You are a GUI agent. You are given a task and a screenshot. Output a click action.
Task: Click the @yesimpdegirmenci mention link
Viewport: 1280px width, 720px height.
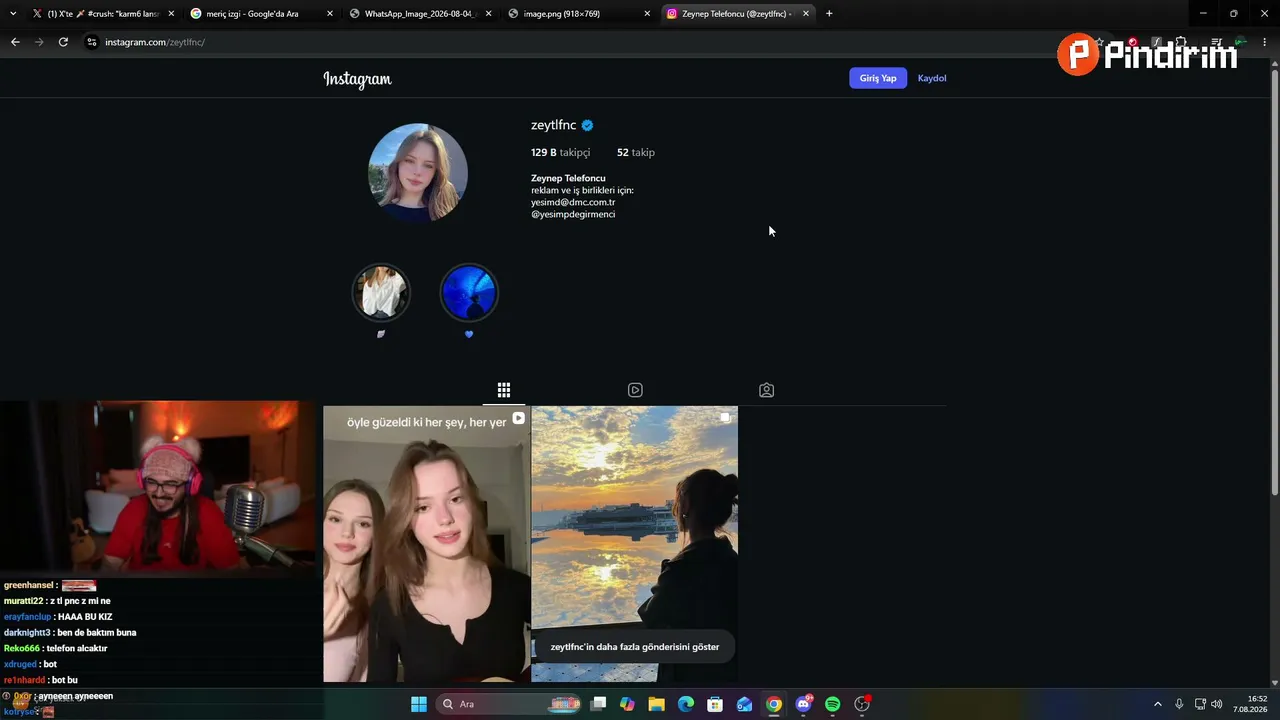click(573, 214)
